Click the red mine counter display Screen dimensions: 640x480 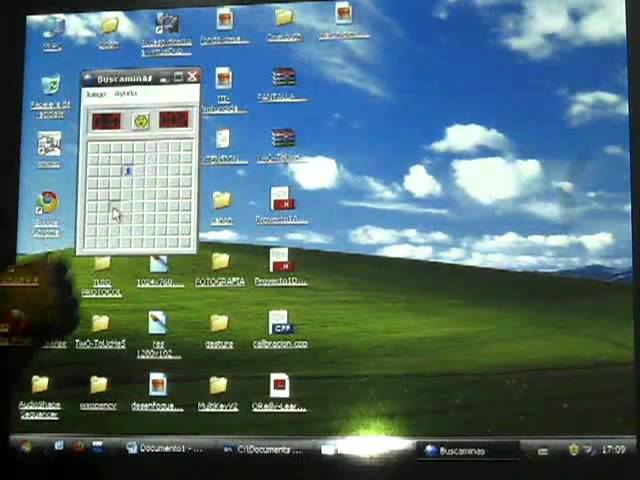pos(106,121)
